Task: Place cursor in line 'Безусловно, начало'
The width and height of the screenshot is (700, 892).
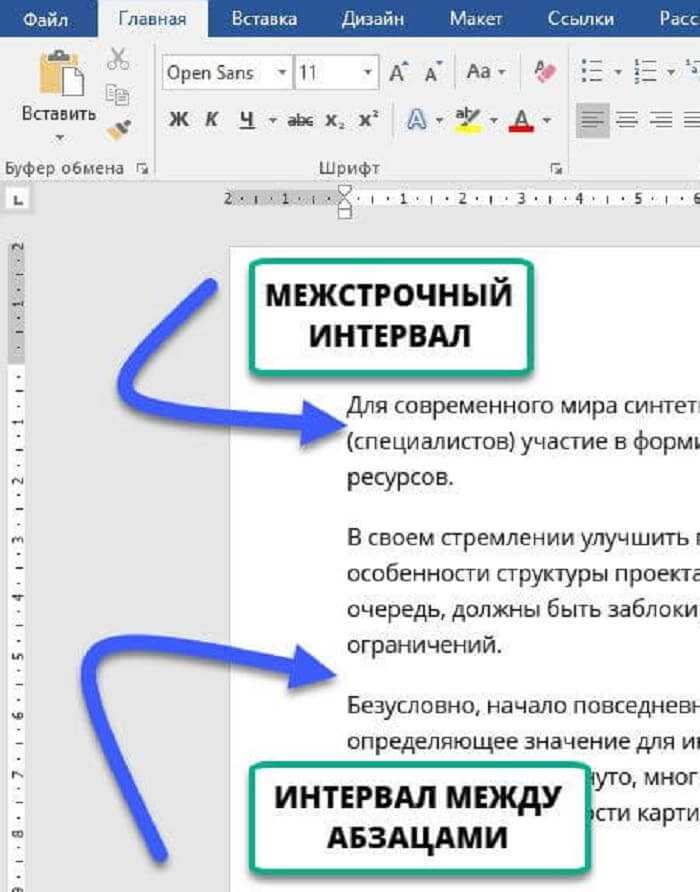Action: (x=523, y=706)
